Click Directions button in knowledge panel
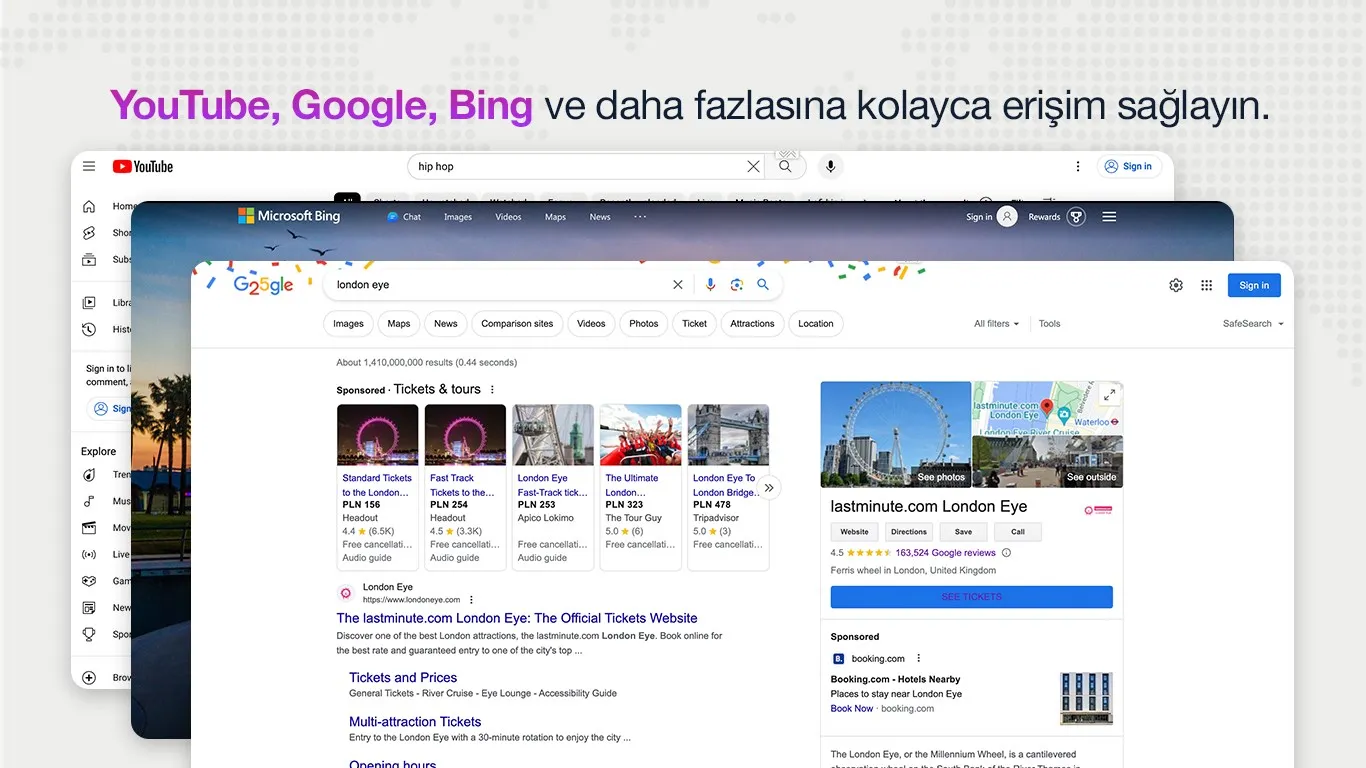This screenshot has height=768, width=1366. 909,532
